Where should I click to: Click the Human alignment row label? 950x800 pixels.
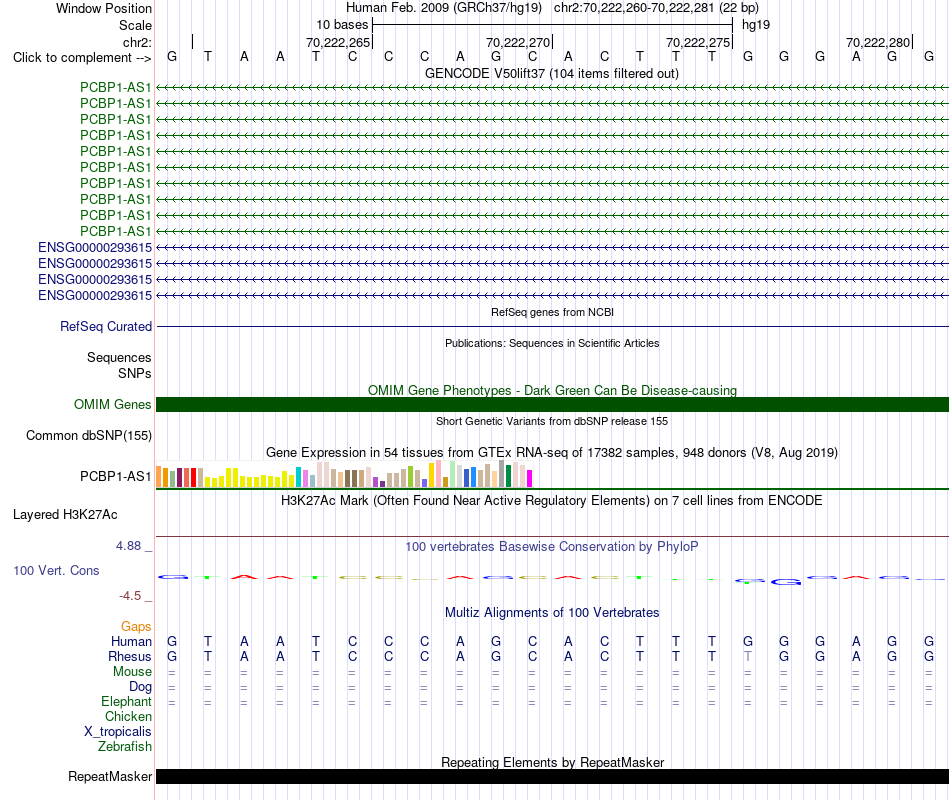pos(131,641)
